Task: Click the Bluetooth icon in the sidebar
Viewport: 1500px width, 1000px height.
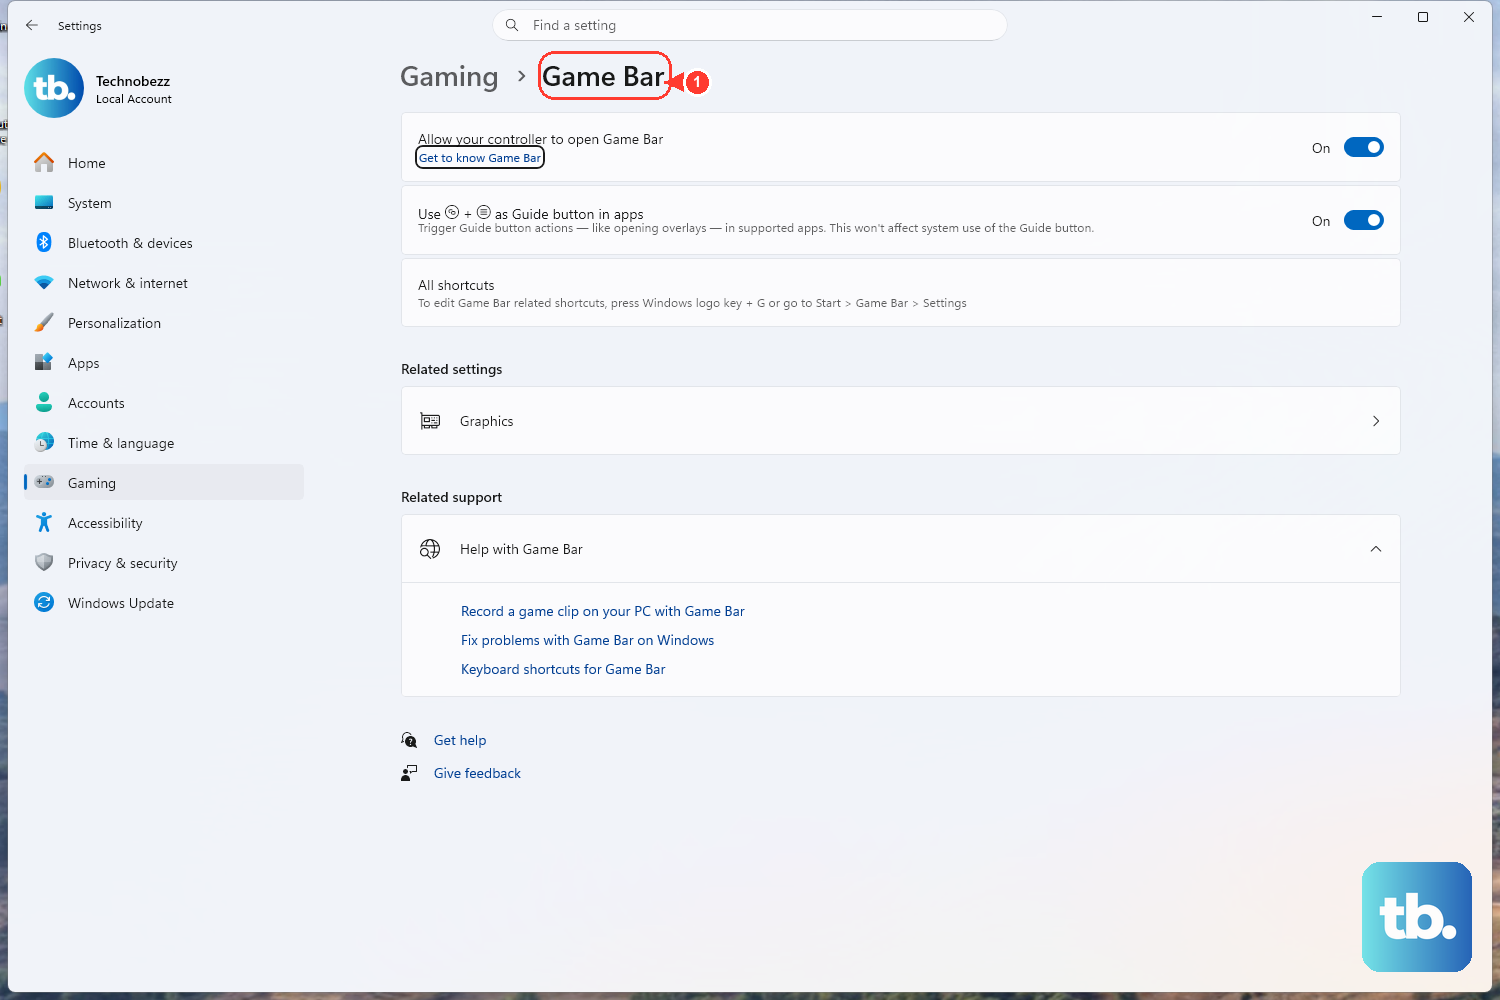Action: [x=44, y=242]
